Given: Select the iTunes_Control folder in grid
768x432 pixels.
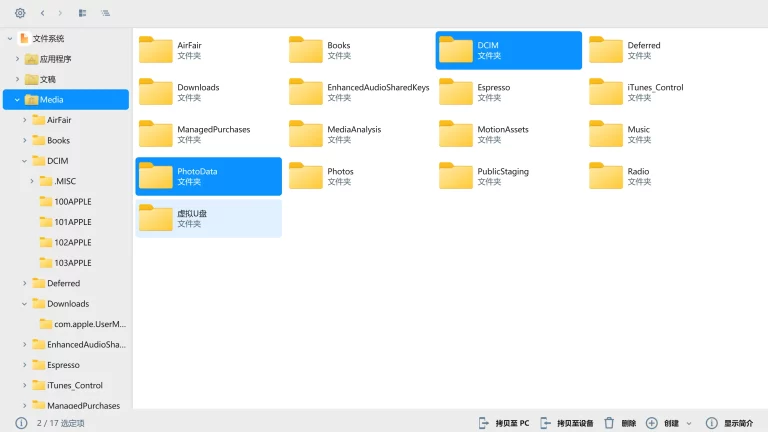Looking at the screenshot, I should coord(654,92).
